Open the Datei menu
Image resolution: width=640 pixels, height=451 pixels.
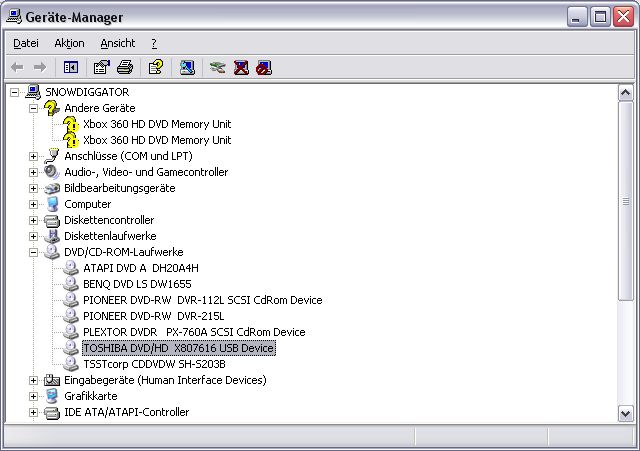pyautogui.click(x=26, y=43)
